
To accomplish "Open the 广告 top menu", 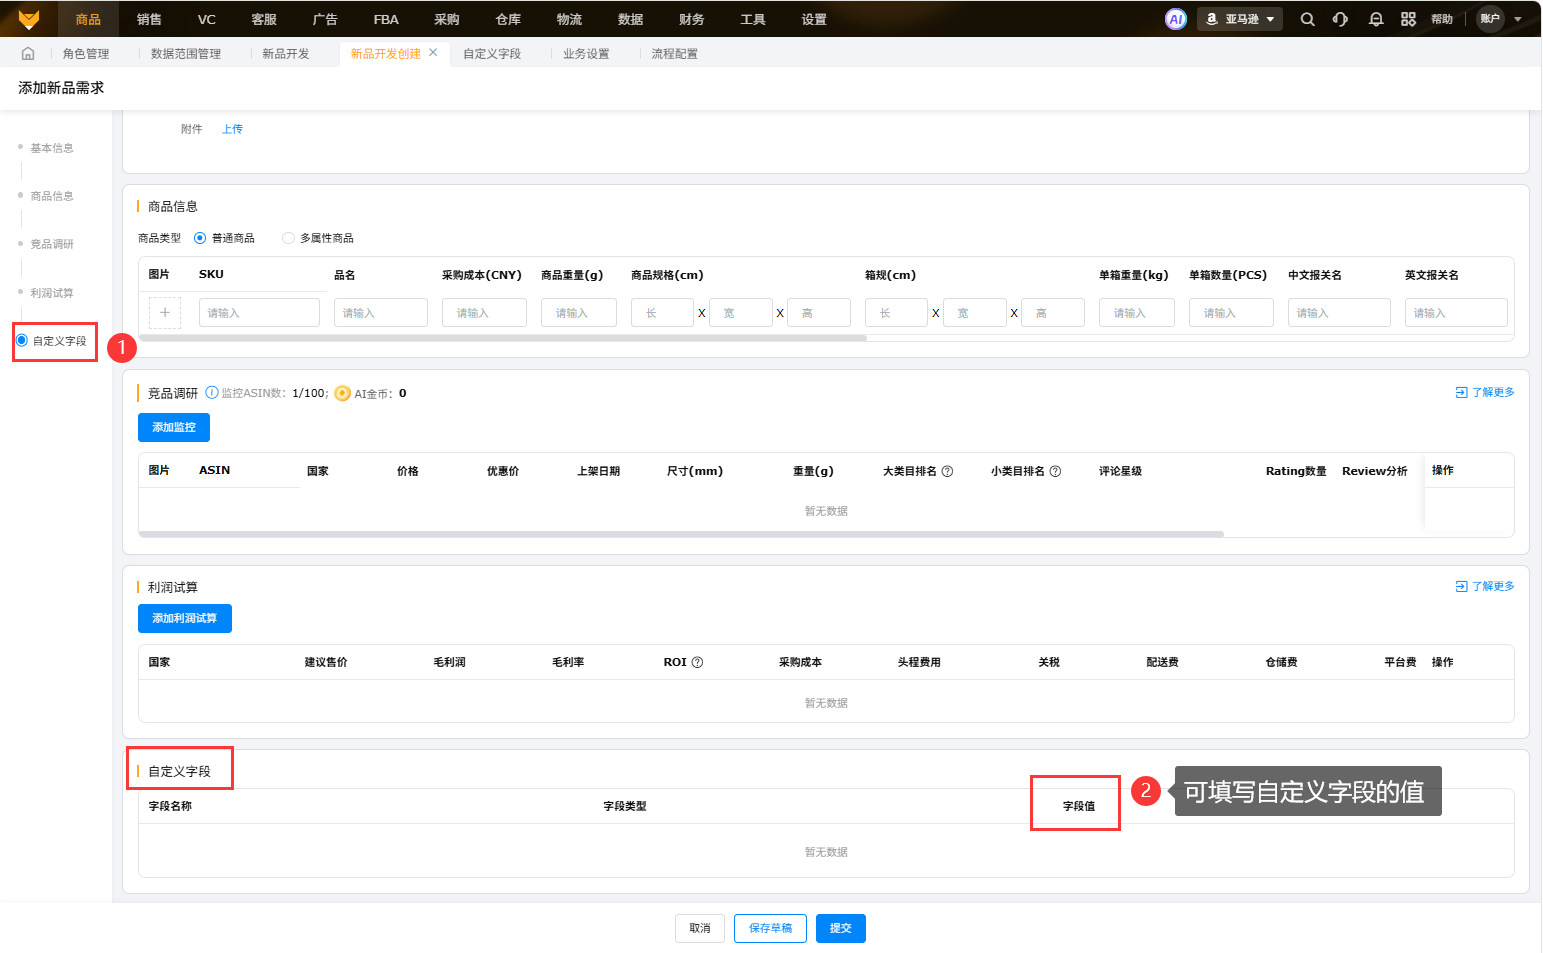I will coord(325,19).
